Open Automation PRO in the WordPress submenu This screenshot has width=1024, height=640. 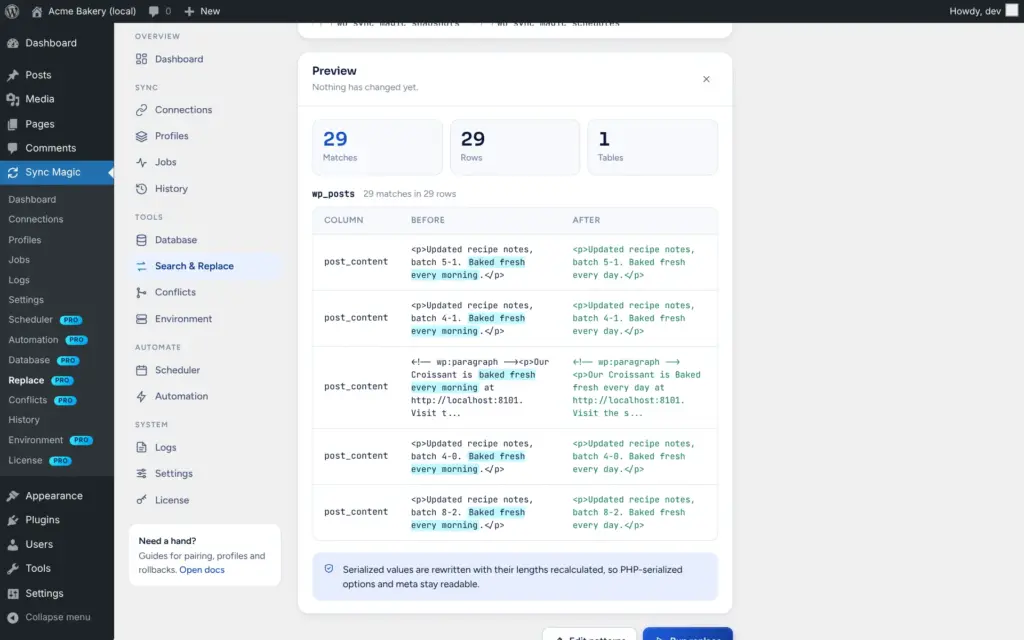pos(47,340)
